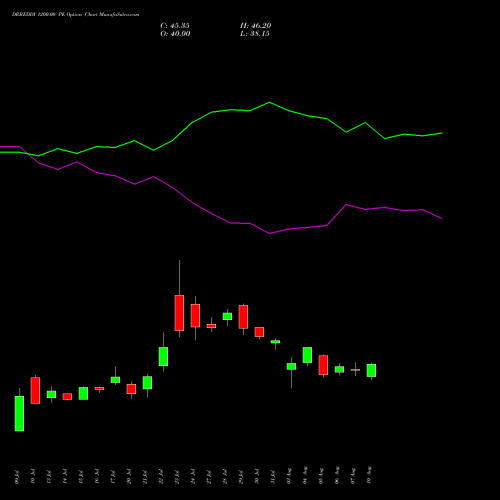The height and width of the screenshot is (500, 500).
Task: Select the 03 Aug date label
Action: coord(289,476)
